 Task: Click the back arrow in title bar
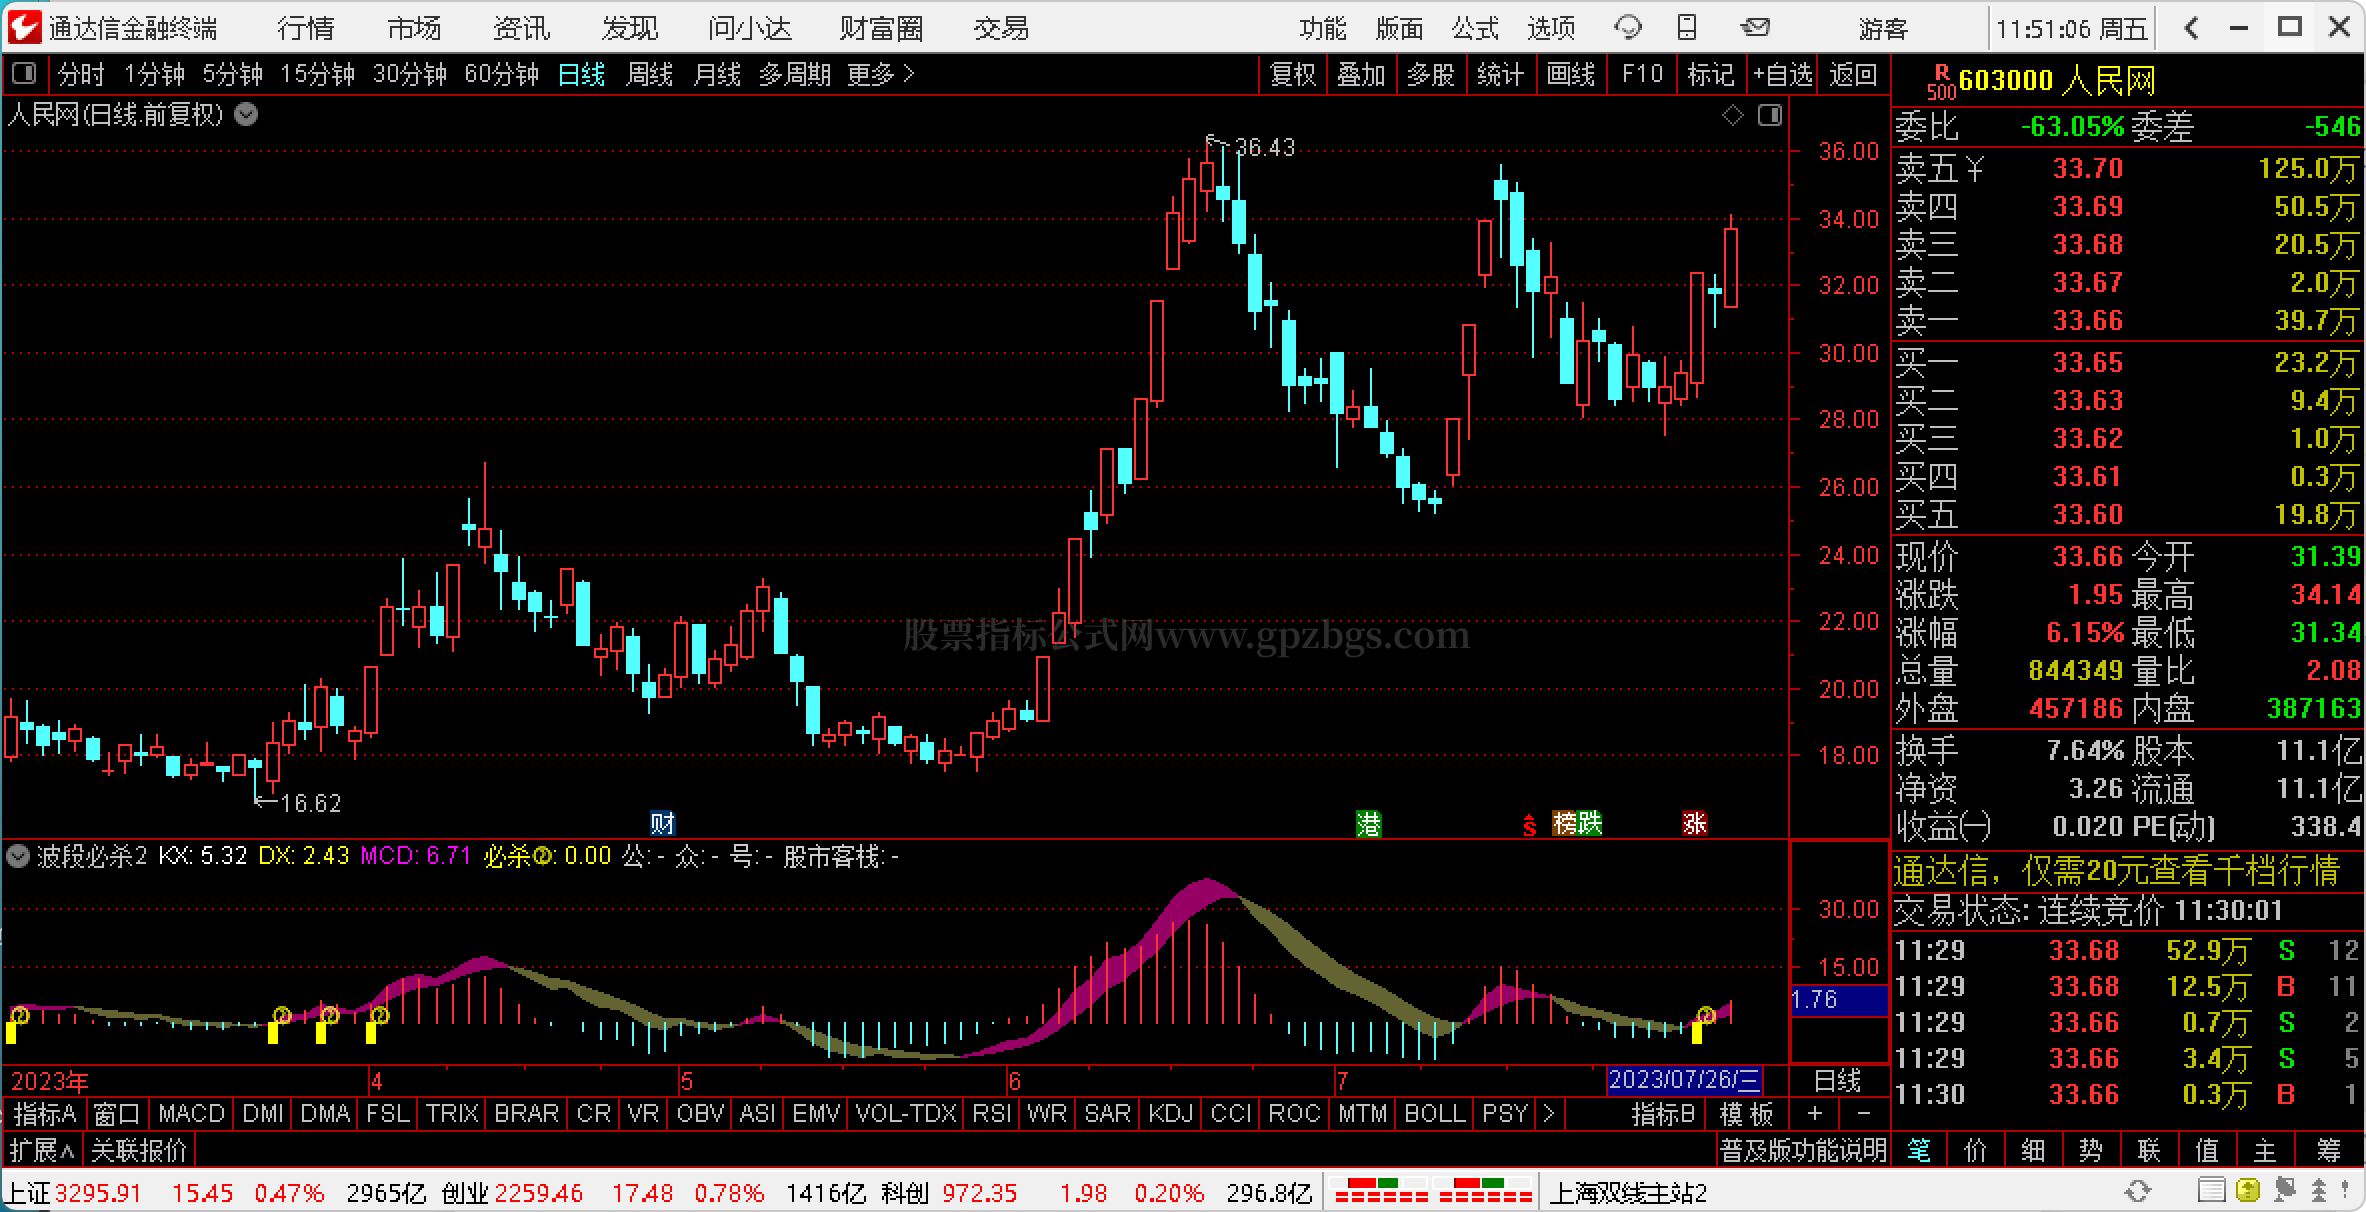point(2192,28)
